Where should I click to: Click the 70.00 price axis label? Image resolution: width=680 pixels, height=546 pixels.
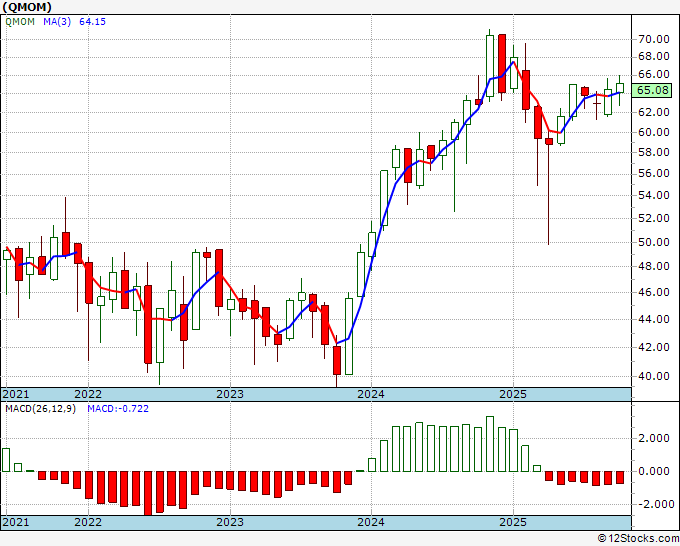coord(654,39)
